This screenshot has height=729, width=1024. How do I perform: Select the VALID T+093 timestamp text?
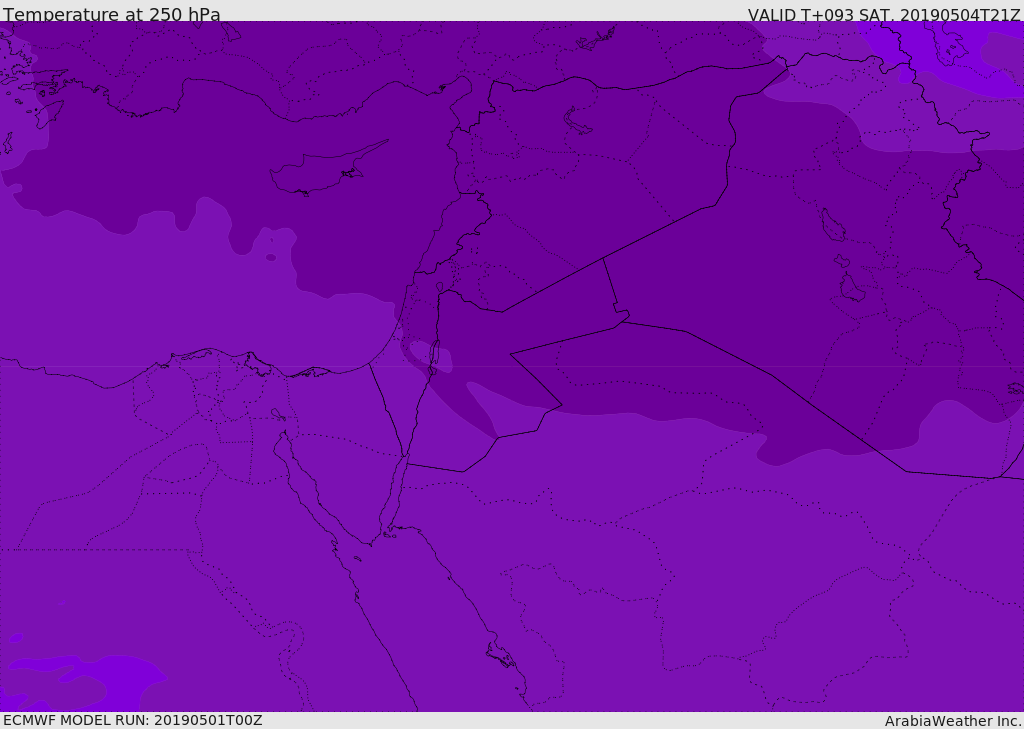tap(884, 15)
